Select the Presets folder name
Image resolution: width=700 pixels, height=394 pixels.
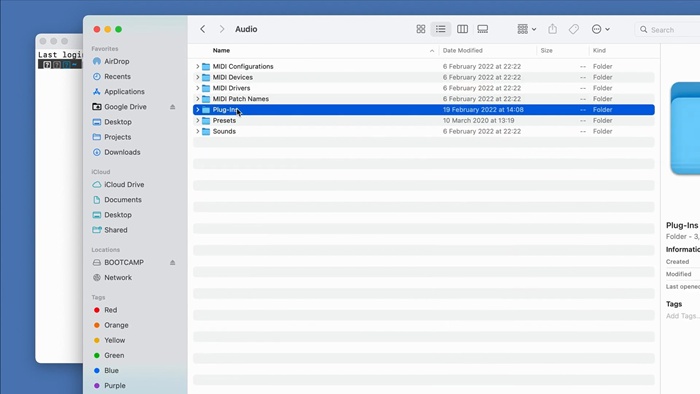point(224,120)
